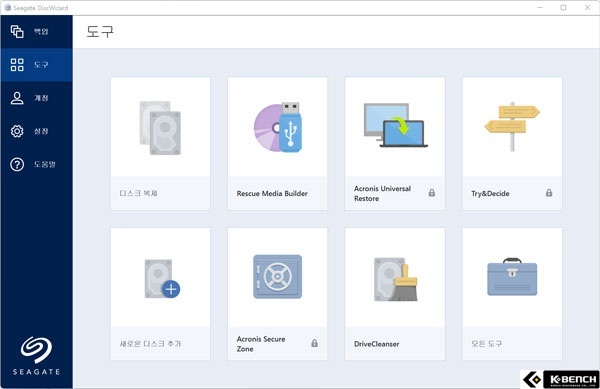Click the 디스크 복제 card label
Image resolution: width=600 pixels, height=389 pixels.
coord(138,194)
